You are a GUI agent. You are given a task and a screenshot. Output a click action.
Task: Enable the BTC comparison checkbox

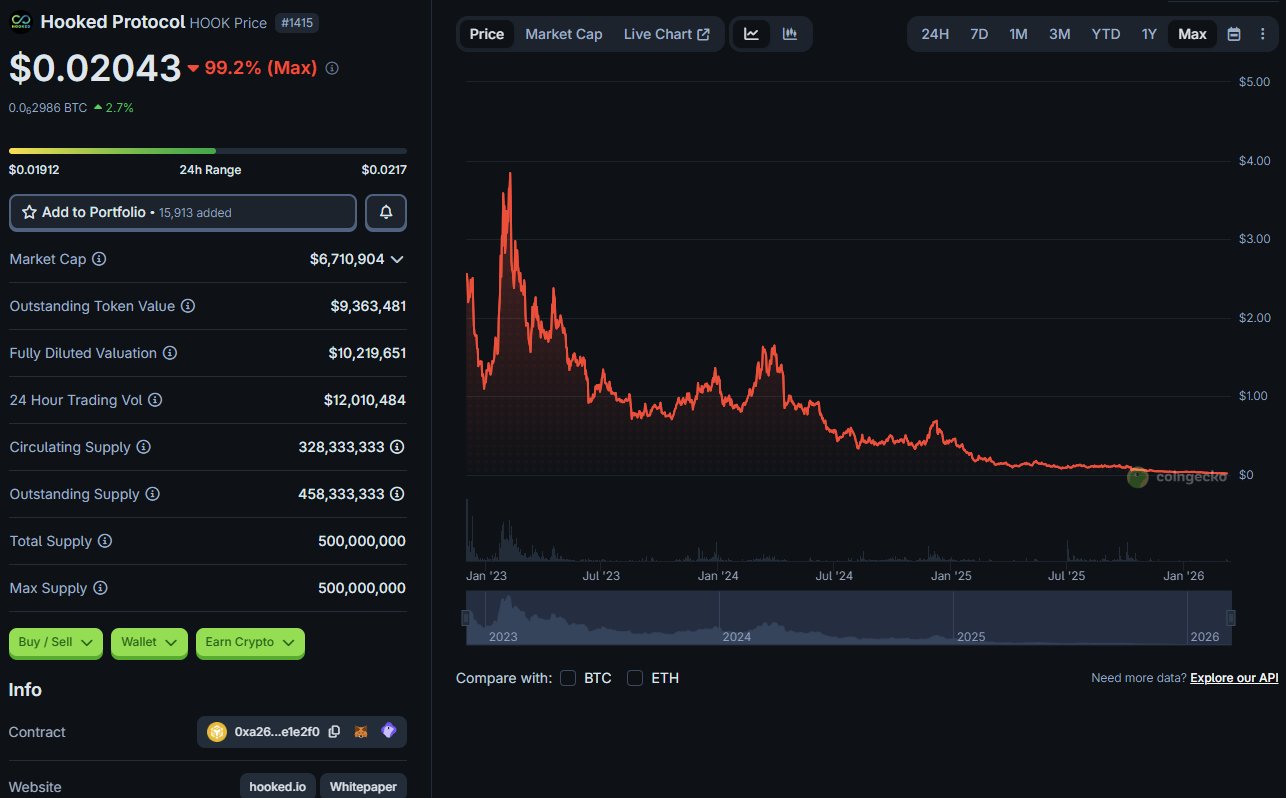(x=568, y=678)
